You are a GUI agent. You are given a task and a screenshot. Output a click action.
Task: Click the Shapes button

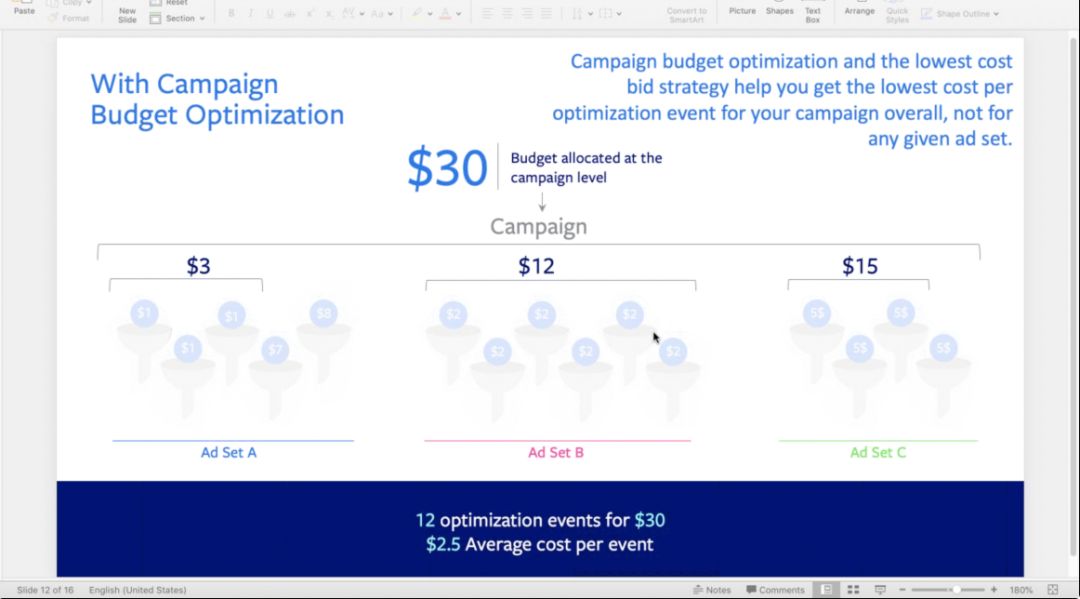[780, 10]
